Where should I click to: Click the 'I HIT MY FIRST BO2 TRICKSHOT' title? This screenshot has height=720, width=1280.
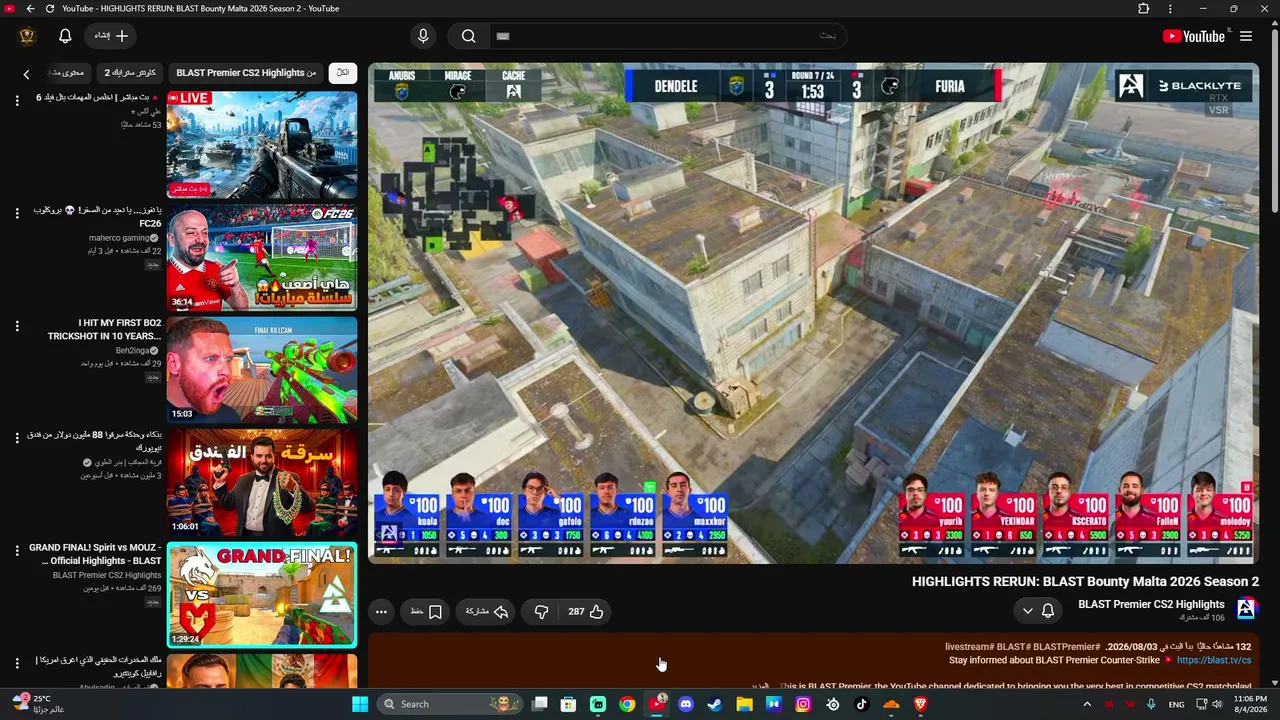click(x=105, y=330)
